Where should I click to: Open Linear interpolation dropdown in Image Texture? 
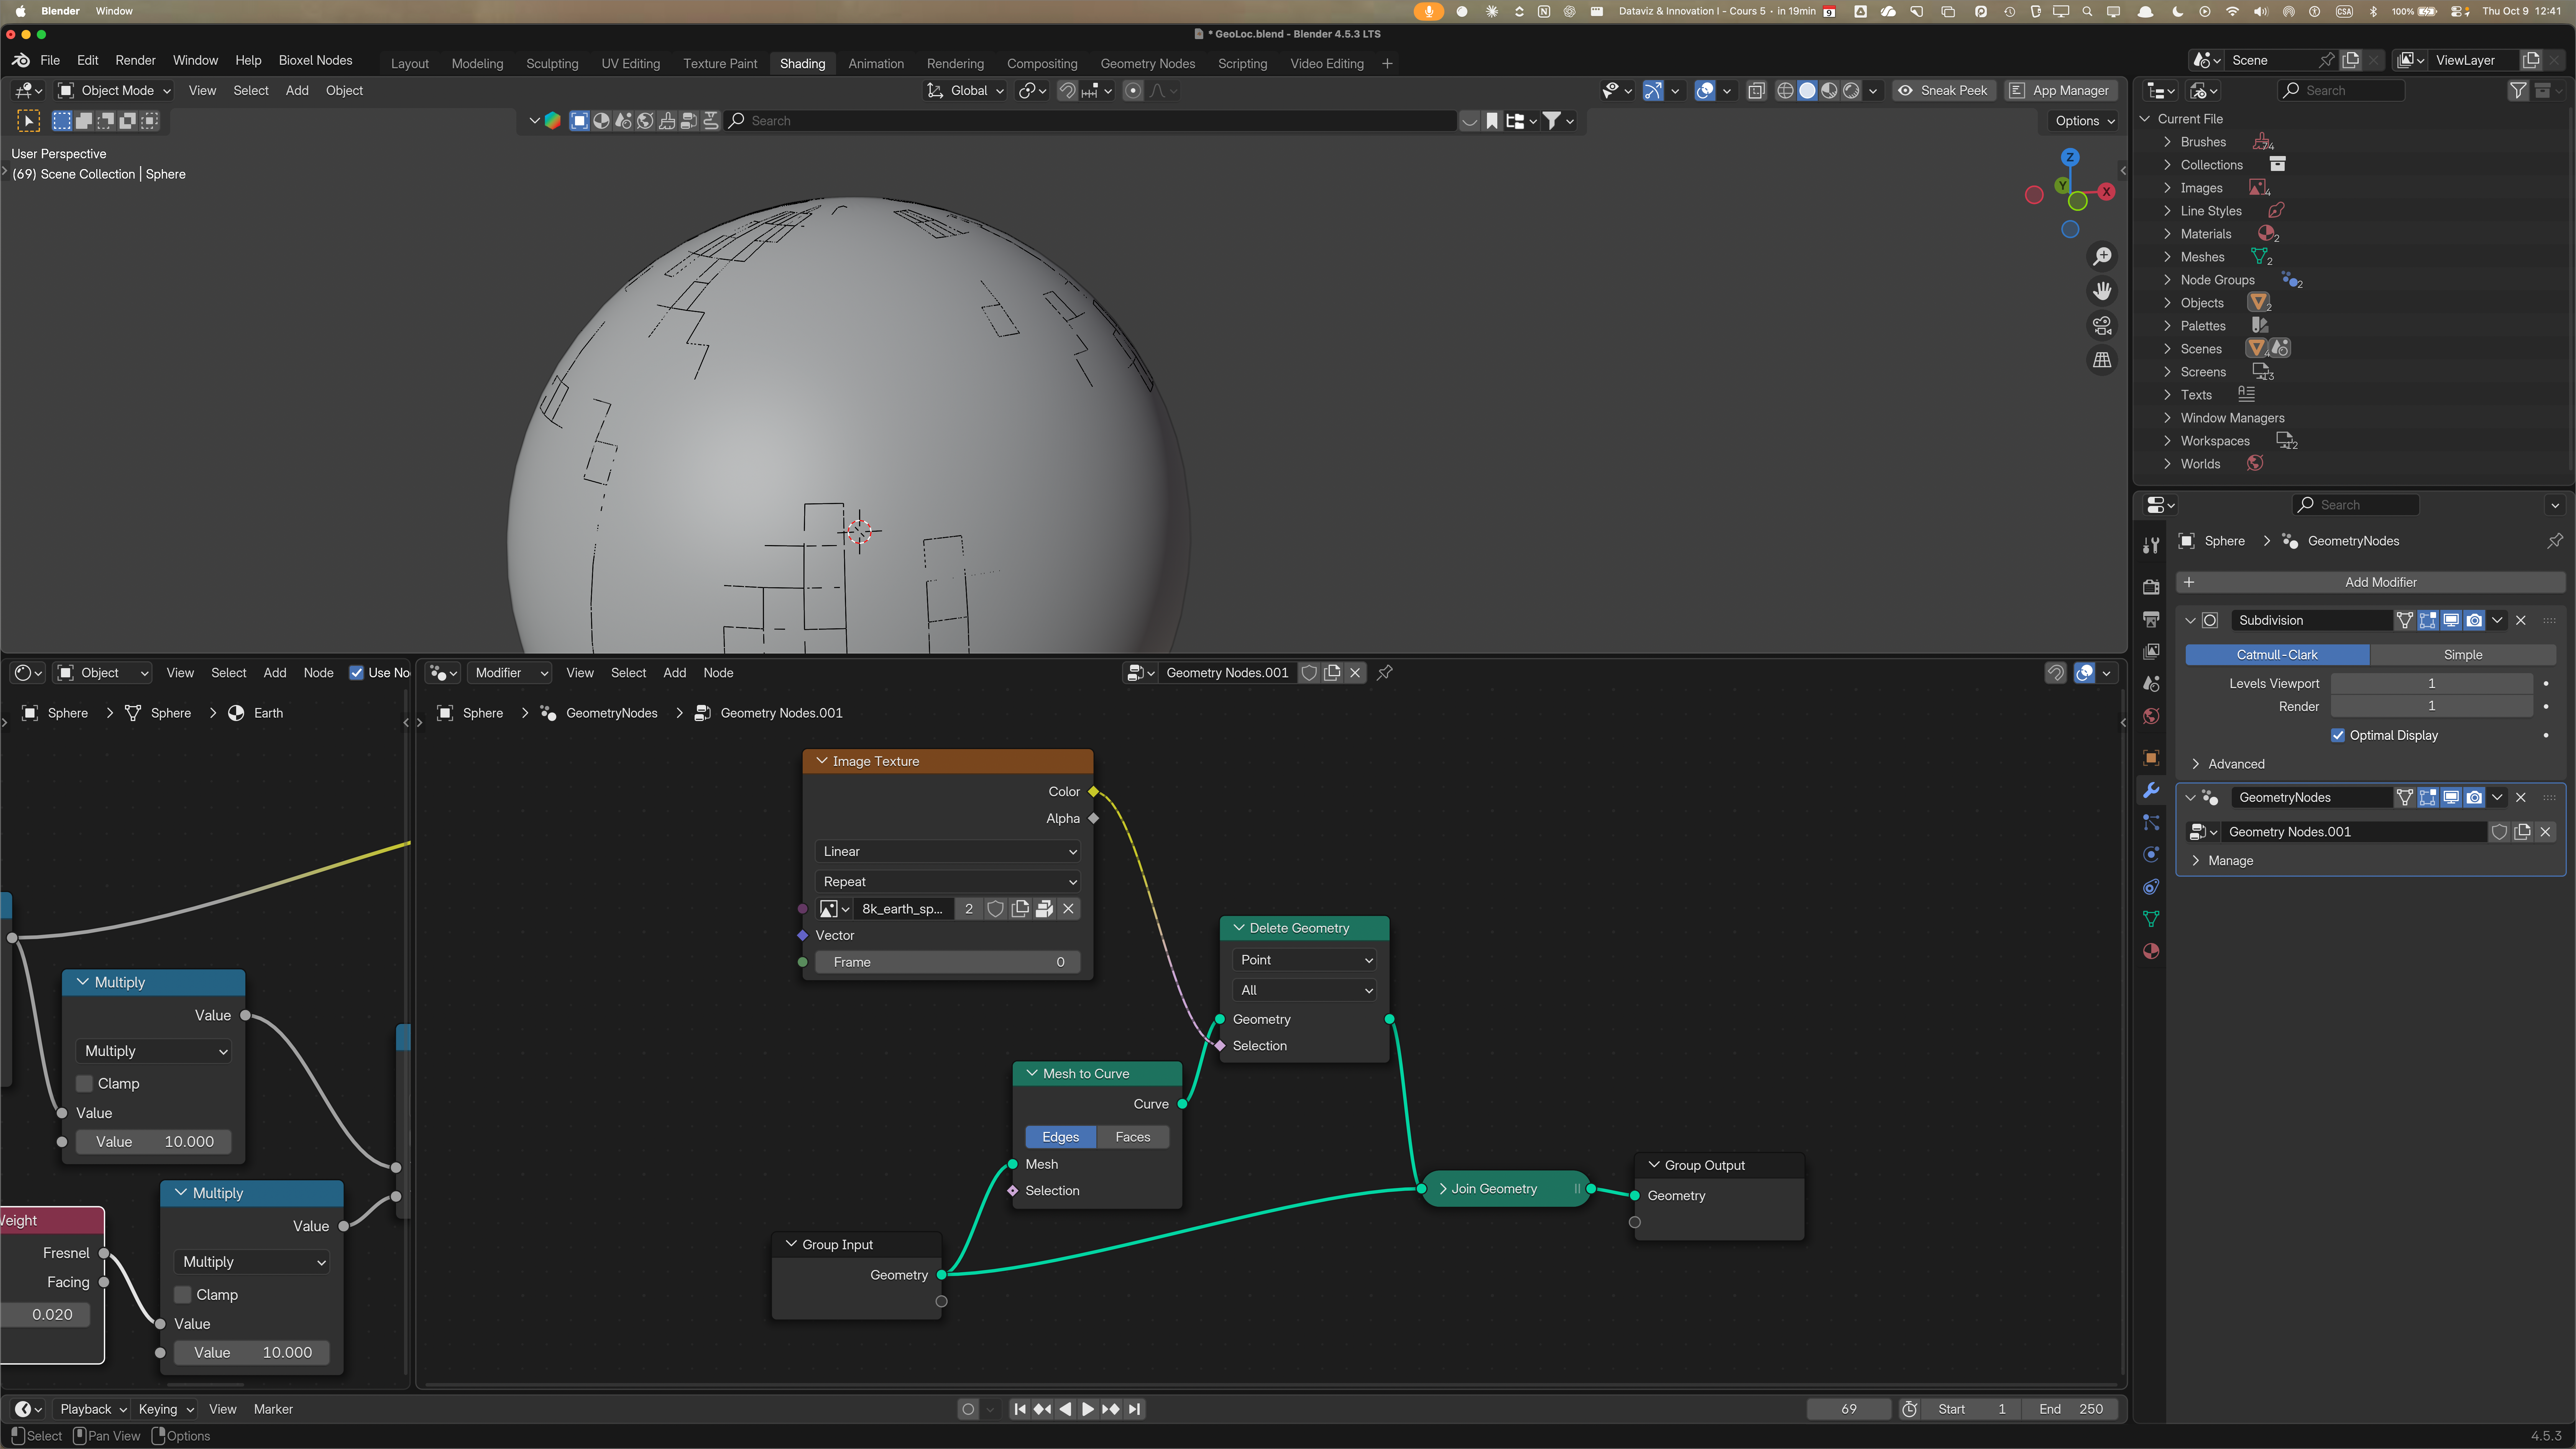click(948, 852)
